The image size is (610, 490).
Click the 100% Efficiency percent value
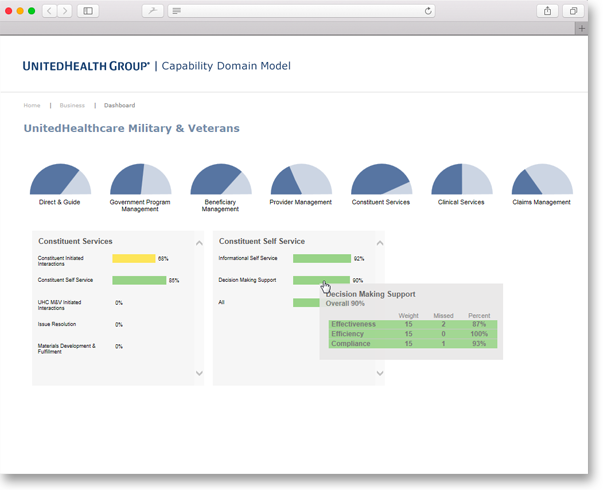(479, 334)
